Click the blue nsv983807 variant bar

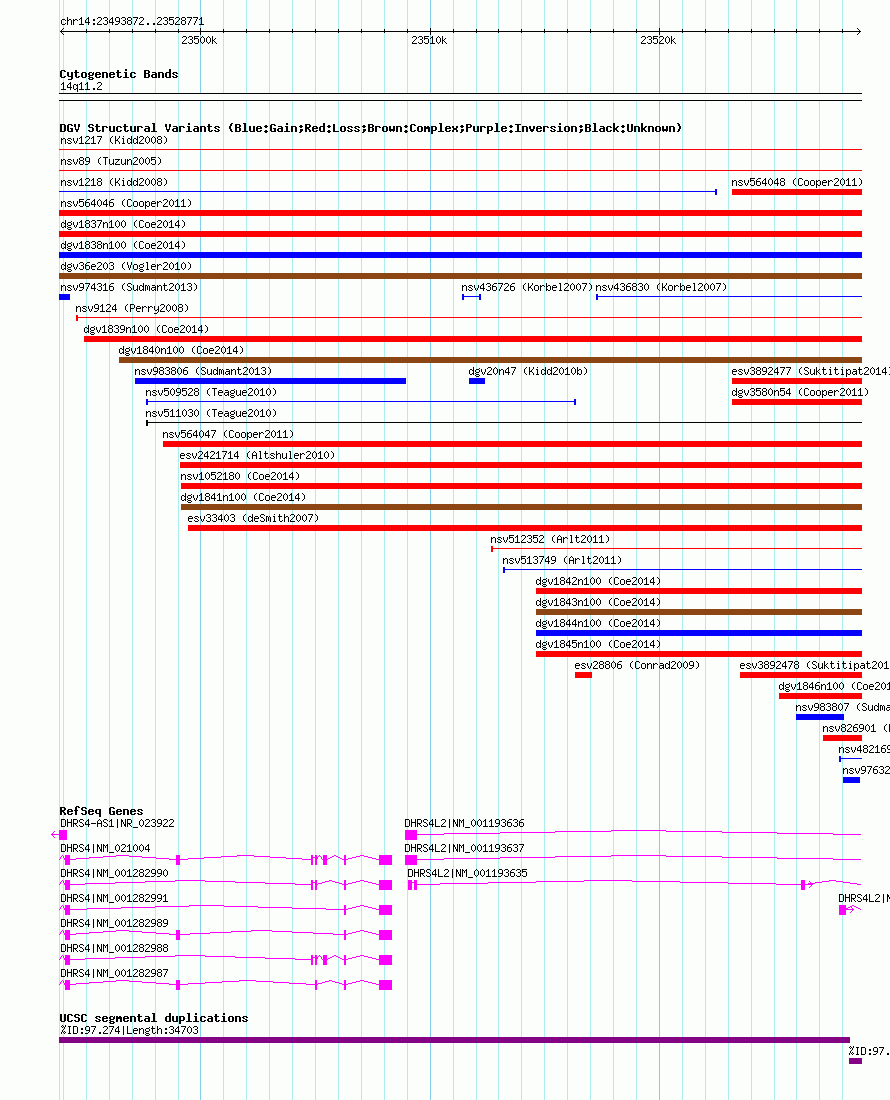(820, 718)
